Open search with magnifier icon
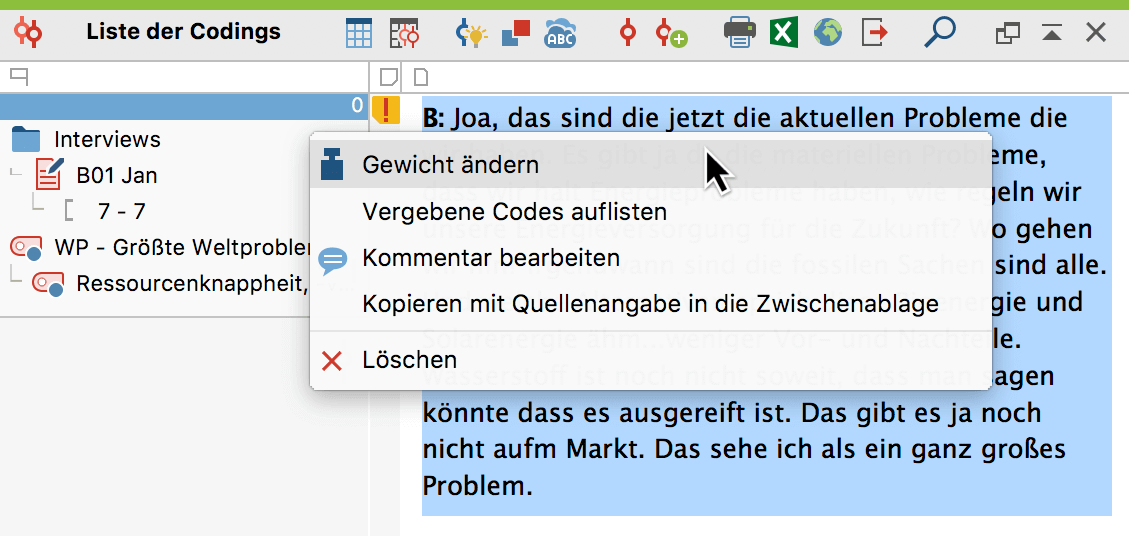The height and width of the screenshot is (536, 1129). tap(939, 32)
